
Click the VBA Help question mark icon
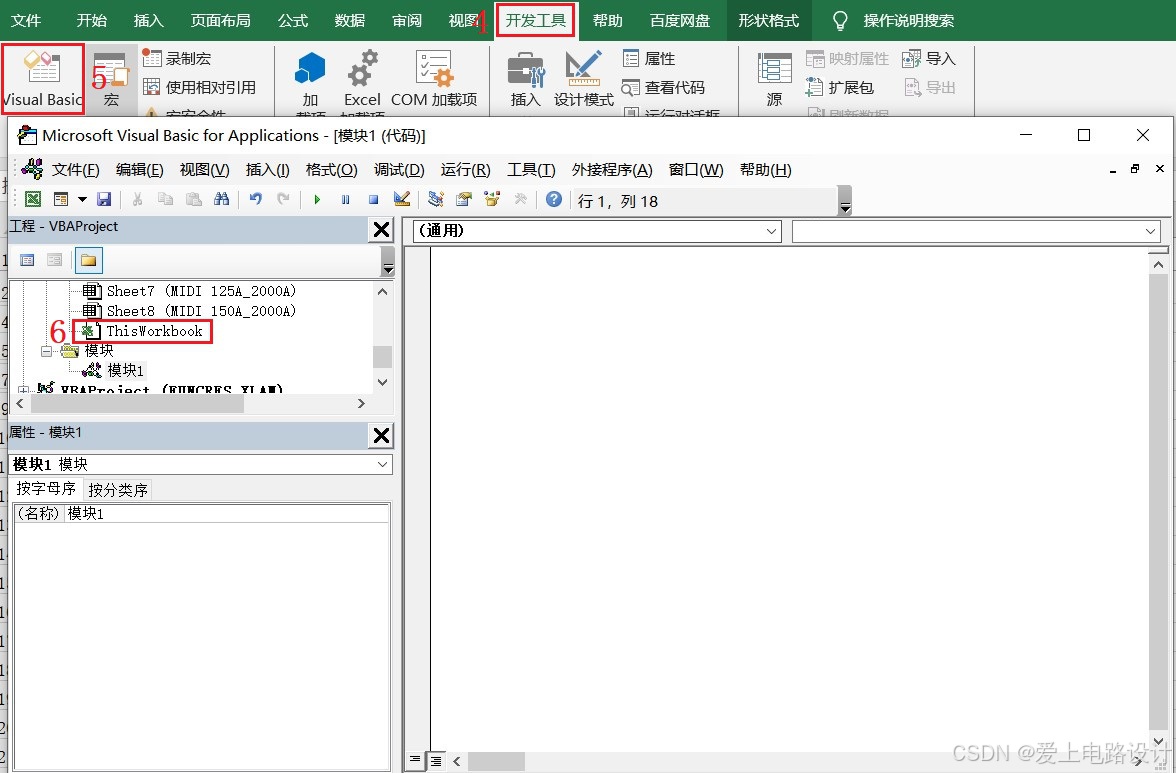554,199
